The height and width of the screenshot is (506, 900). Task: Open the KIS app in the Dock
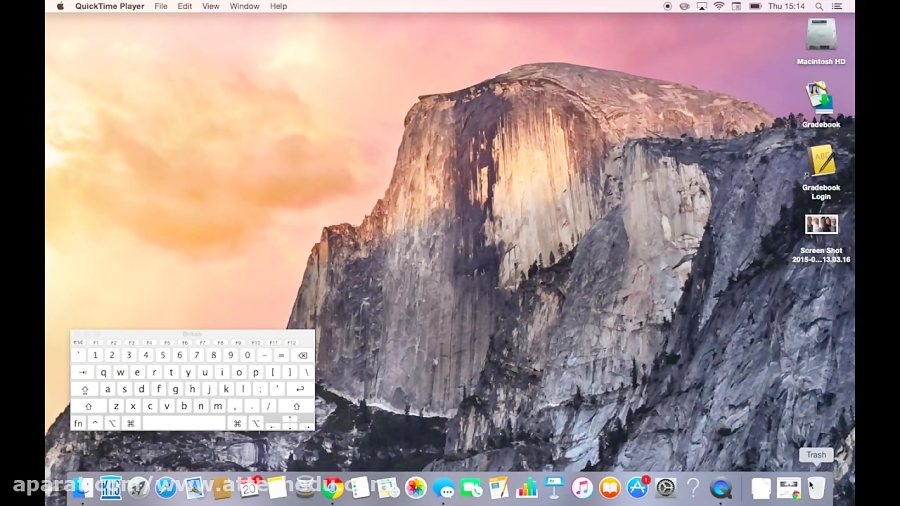tap(110, 488)
